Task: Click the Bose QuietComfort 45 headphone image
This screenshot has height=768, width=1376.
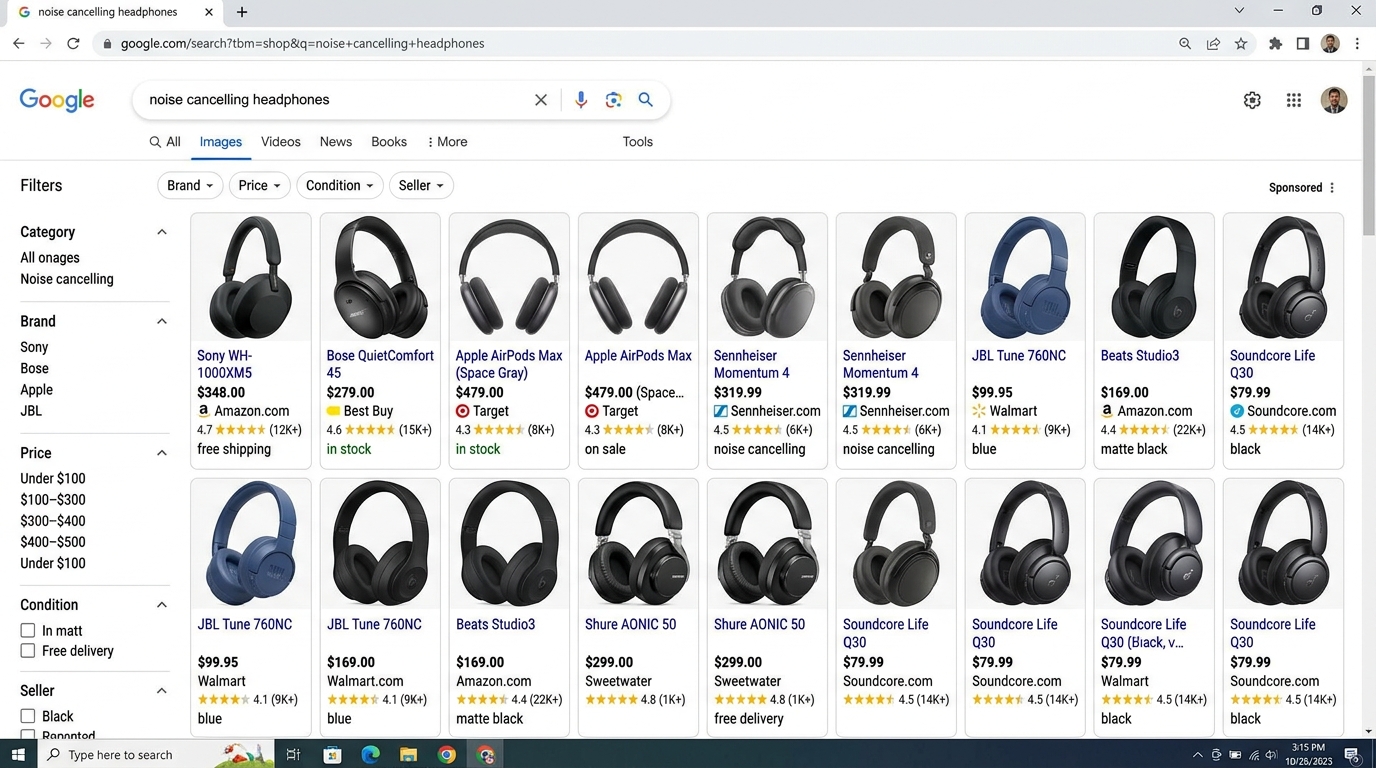Action: pyautogui.click(x=380, y=278)
